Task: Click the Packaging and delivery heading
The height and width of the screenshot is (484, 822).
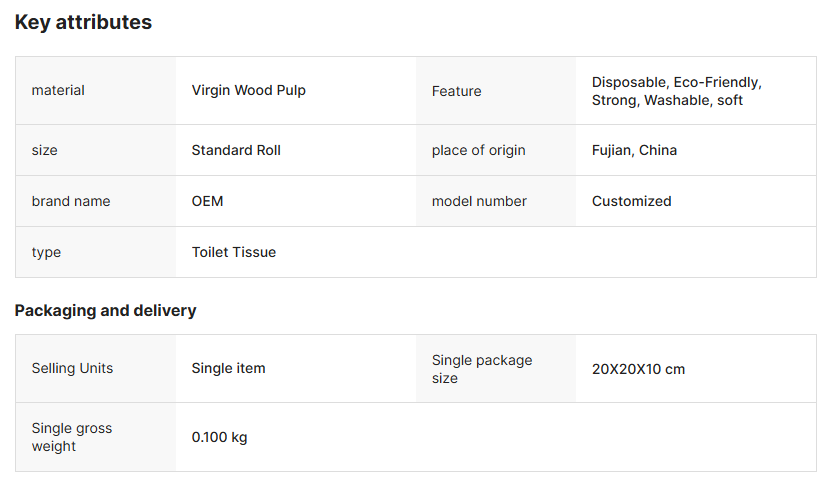Action: click(x=105, y=310)
